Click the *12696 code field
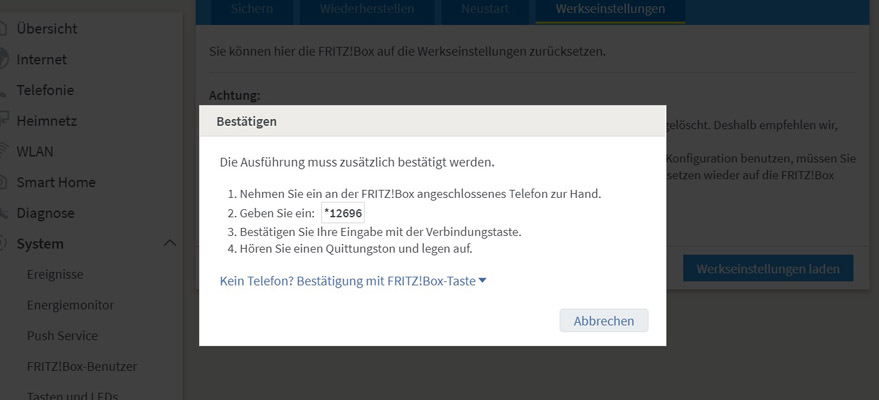 point(343,213)
